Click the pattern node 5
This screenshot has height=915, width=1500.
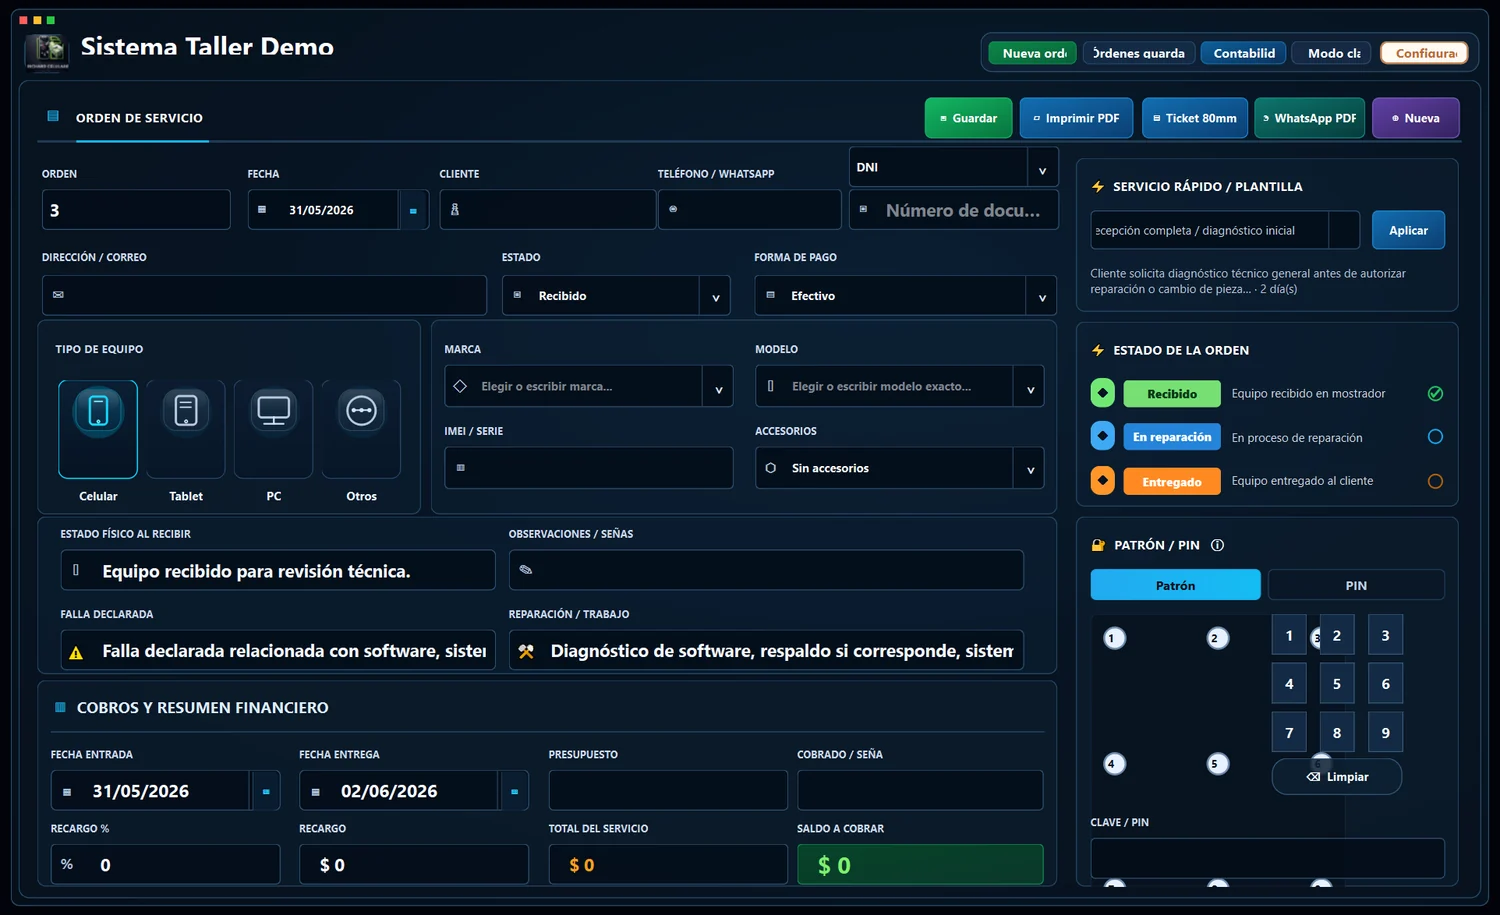[1218, 764]
